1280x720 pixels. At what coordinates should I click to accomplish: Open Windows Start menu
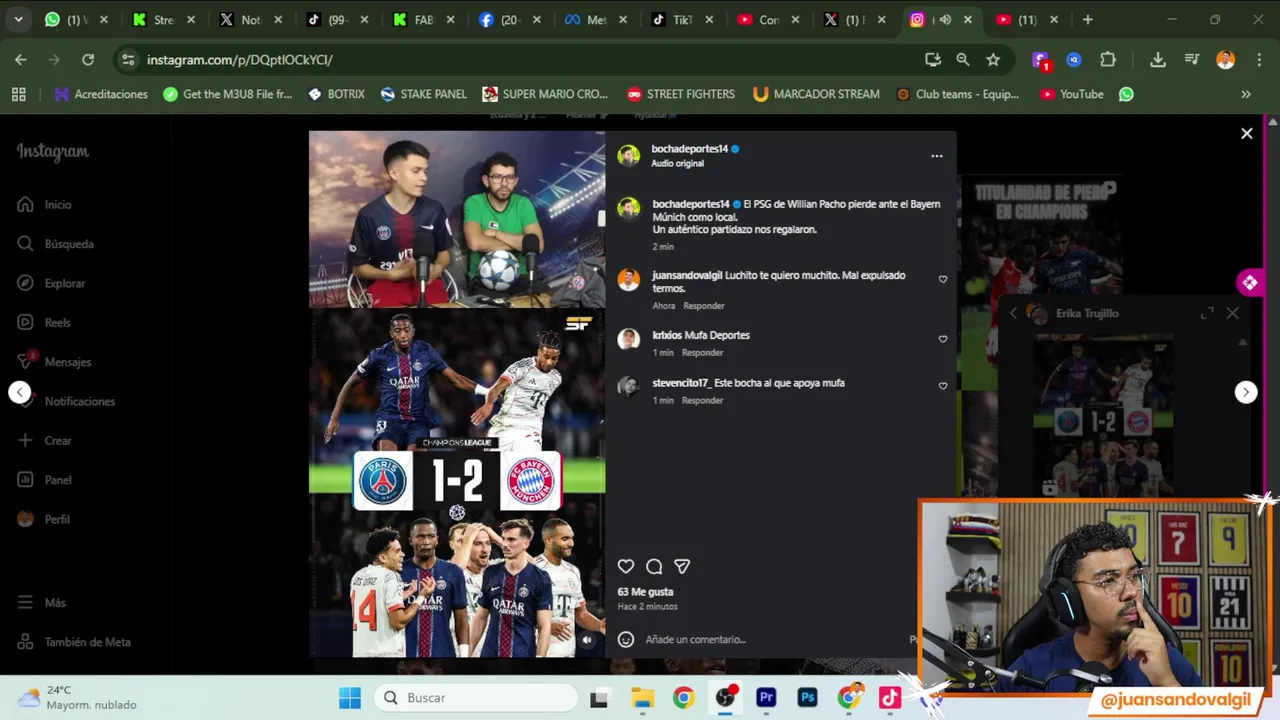(349, 698)
